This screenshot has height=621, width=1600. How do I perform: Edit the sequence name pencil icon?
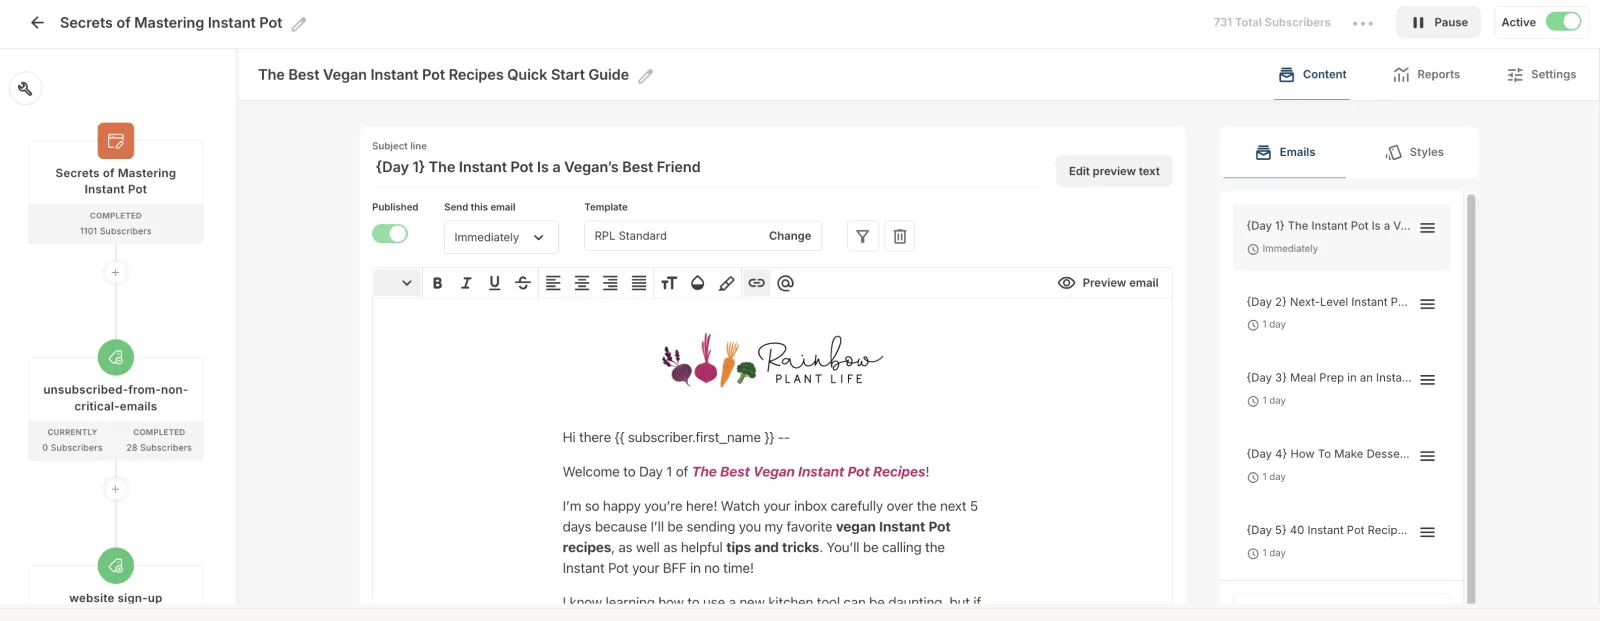[299, 23]
